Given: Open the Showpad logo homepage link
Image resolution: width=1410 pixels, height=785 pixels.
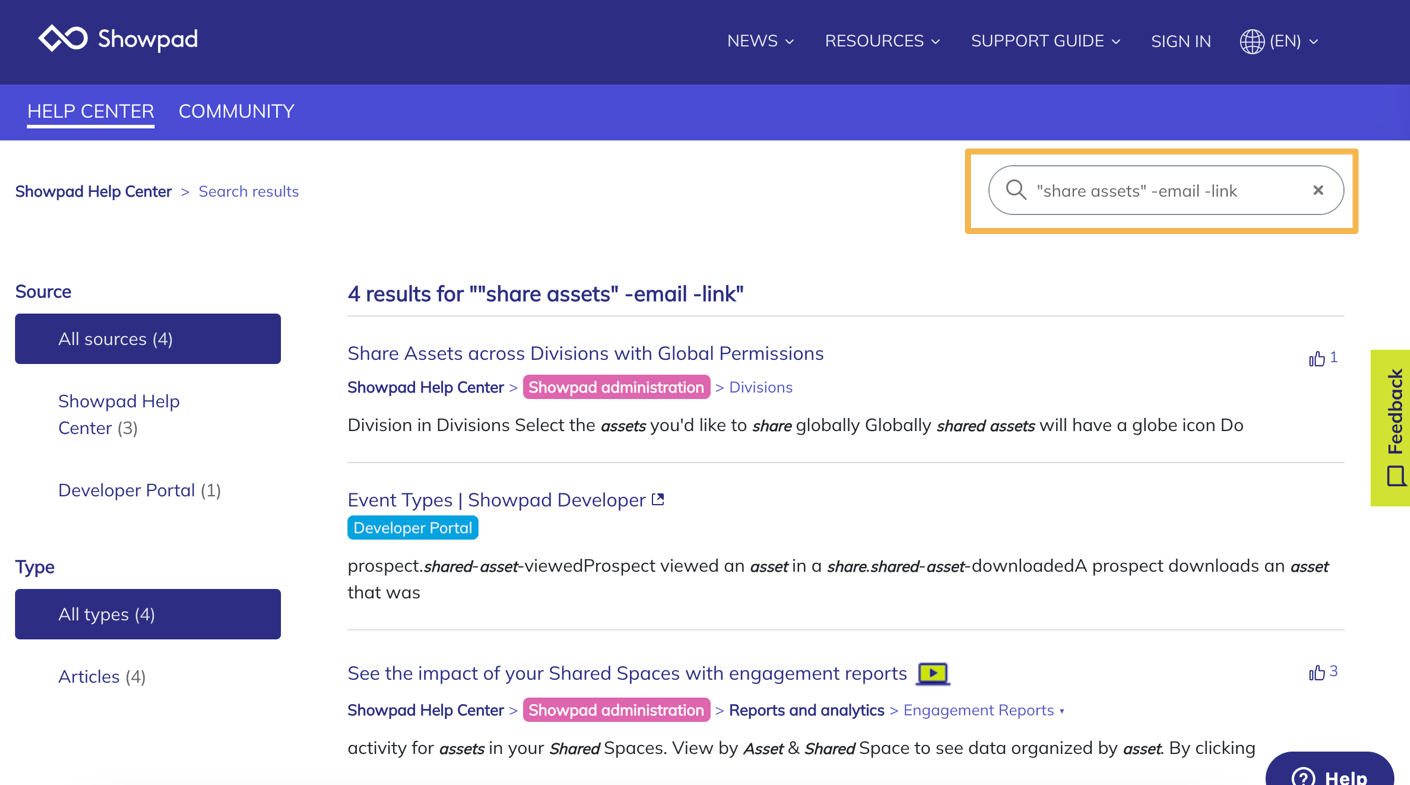Looking at the screenshot, I should pyautogui.click(x=118, y=39).
